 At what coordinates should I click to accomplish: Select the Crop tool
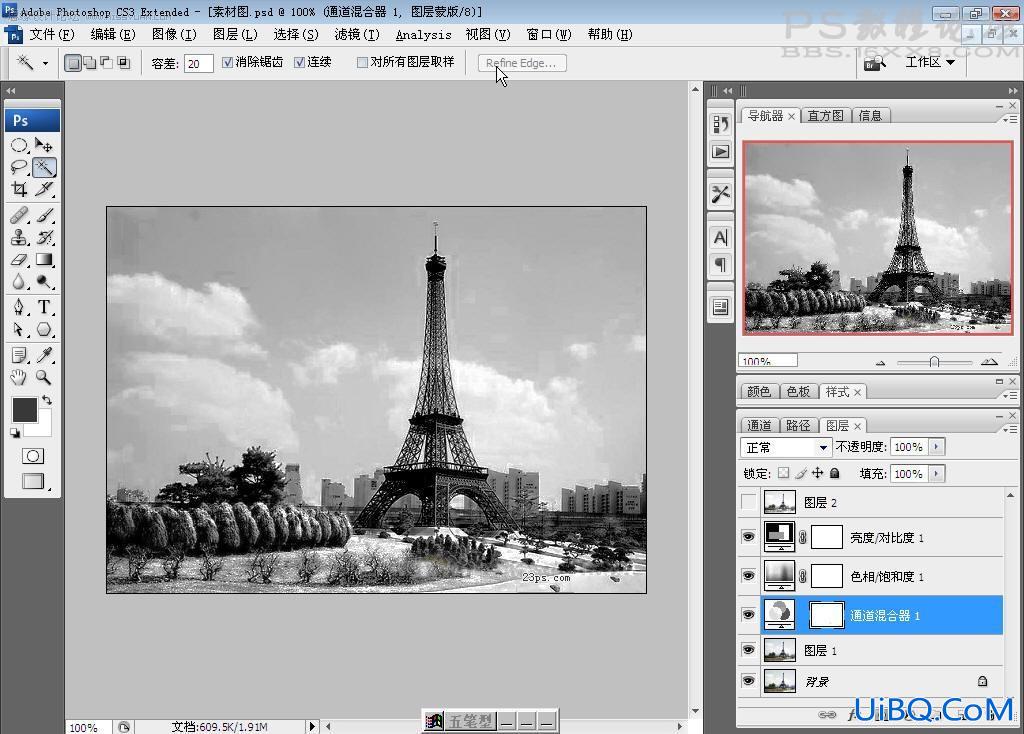coord(19,189)
